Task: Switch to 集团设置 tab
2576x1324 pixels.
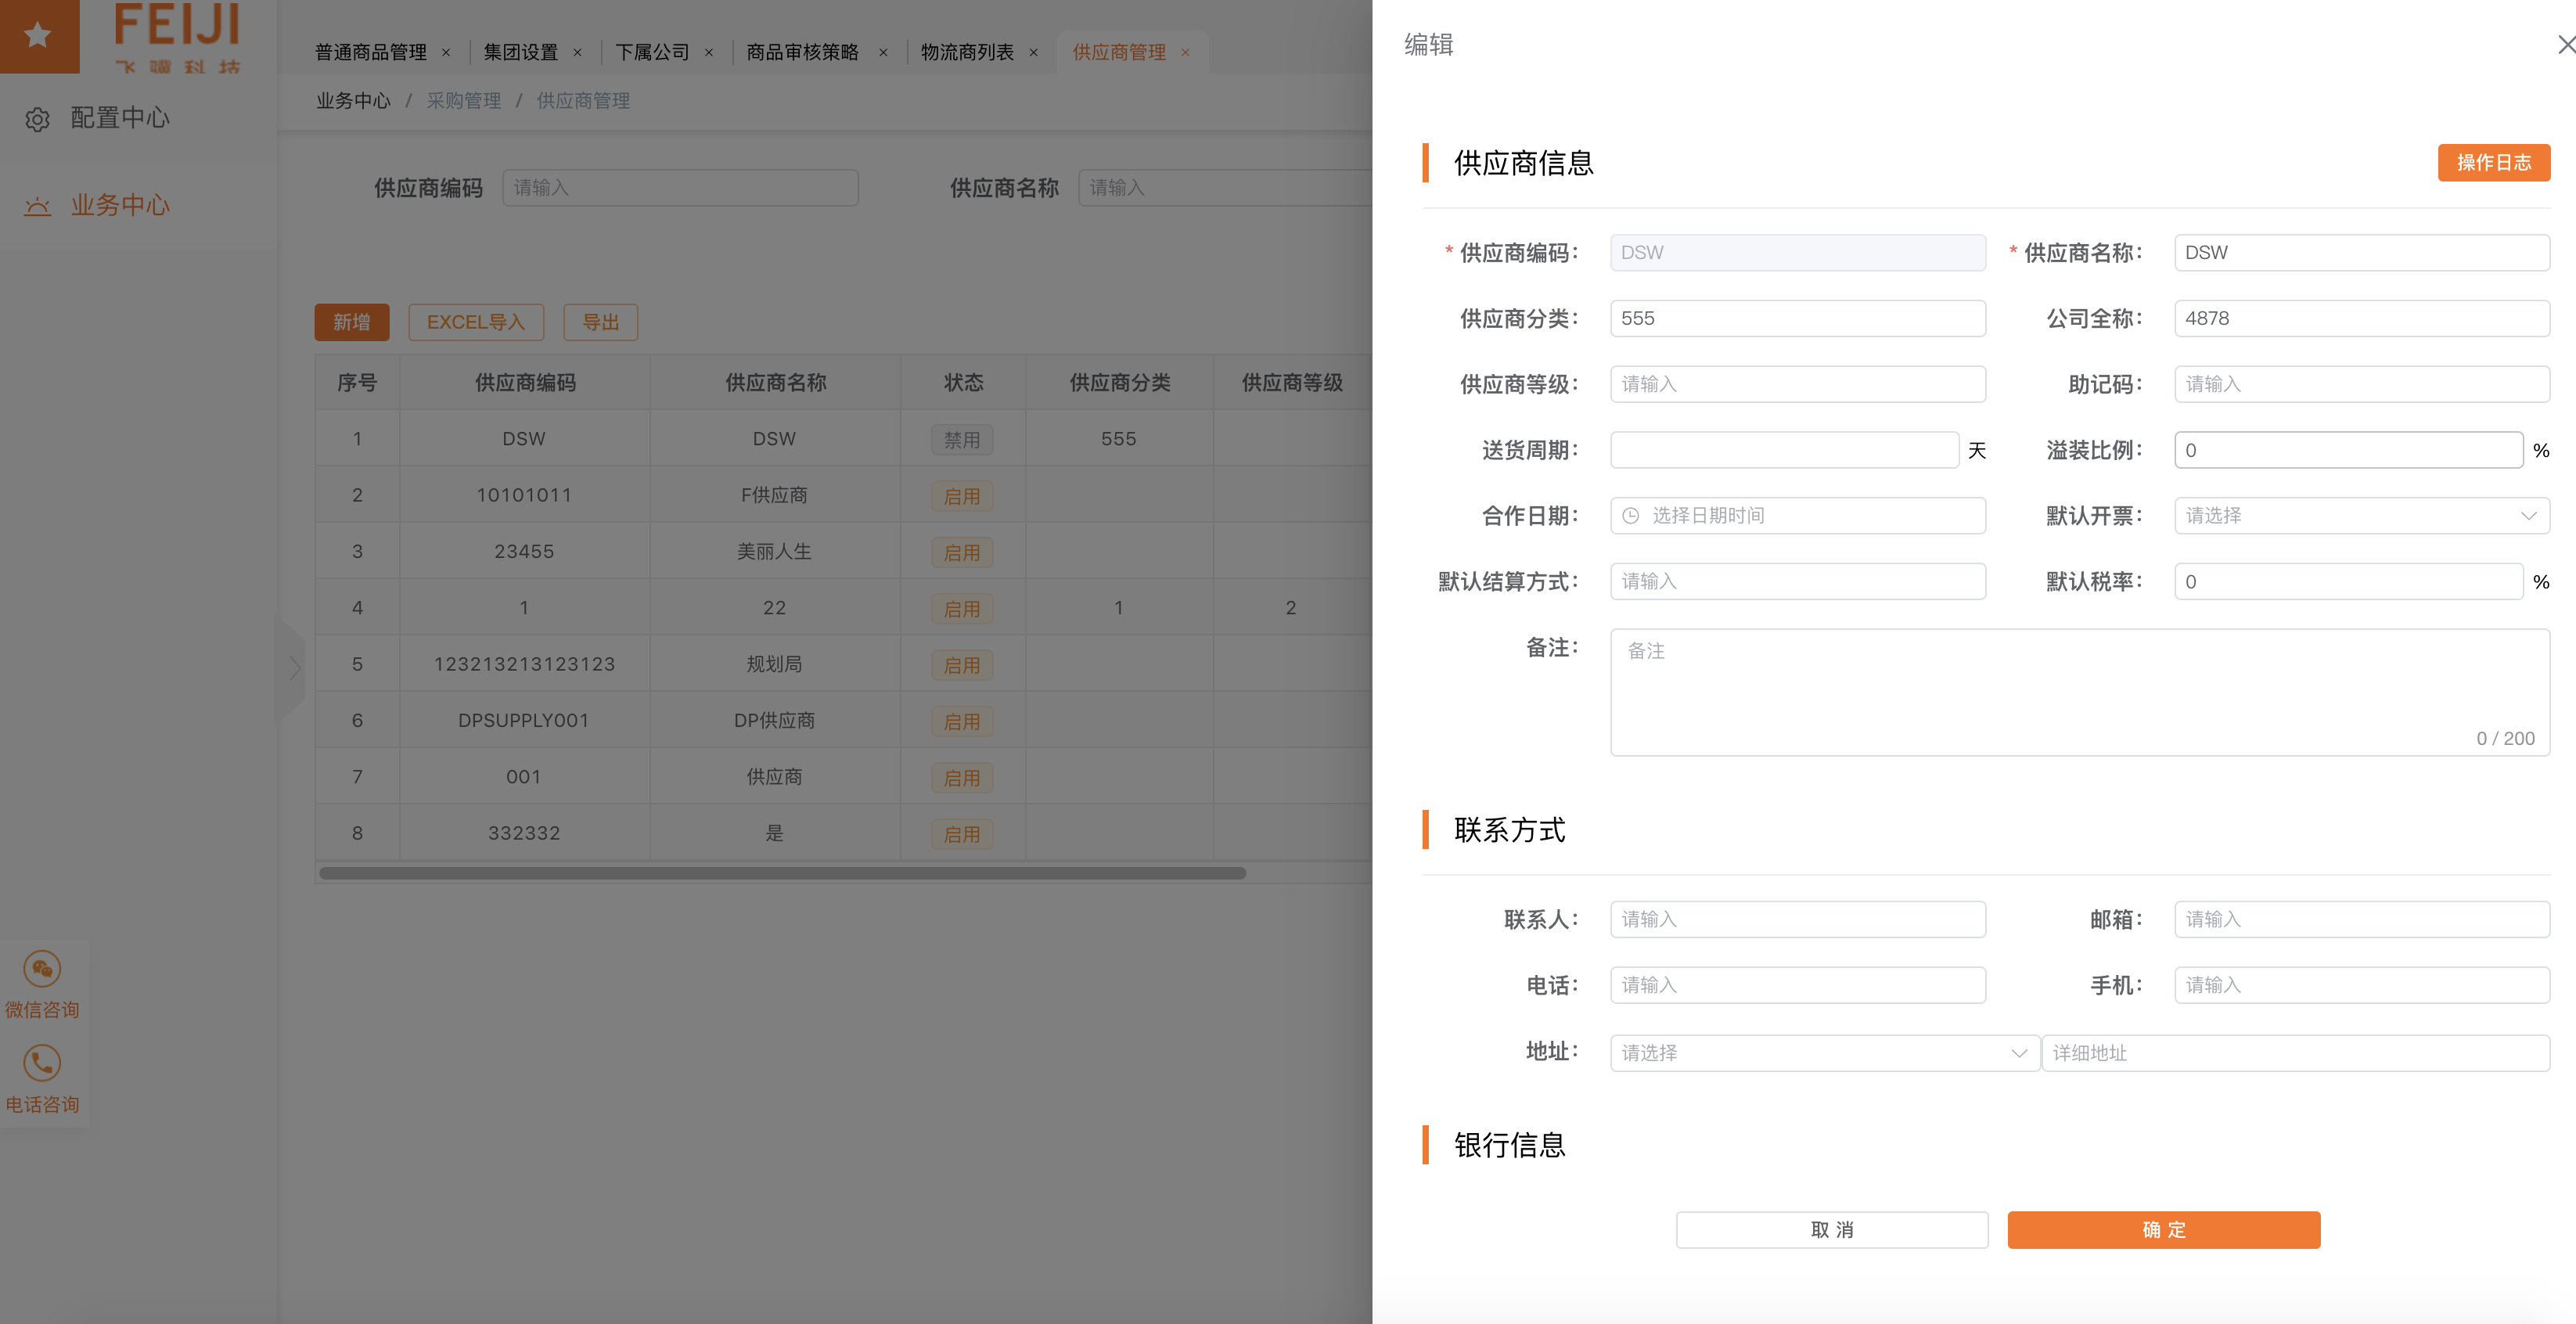Action: 520,52
